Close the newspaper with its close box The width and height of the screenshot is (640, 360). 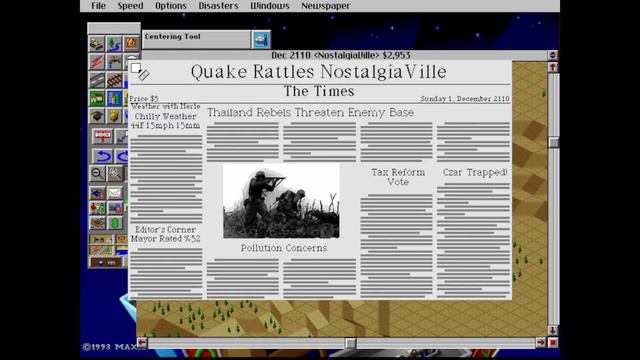136,68
